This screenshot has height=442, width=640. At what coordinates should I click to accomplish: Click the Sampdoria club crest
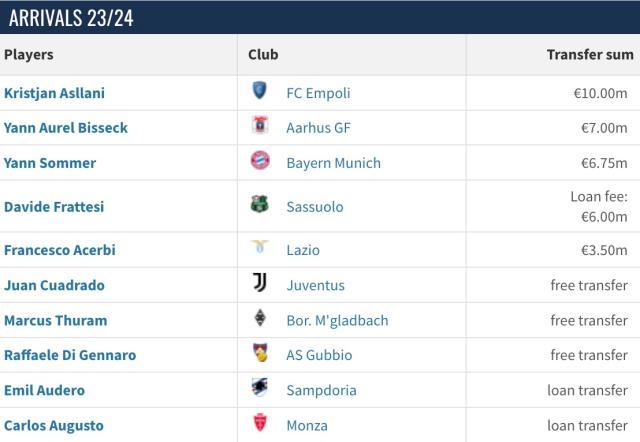coord(260,389)
